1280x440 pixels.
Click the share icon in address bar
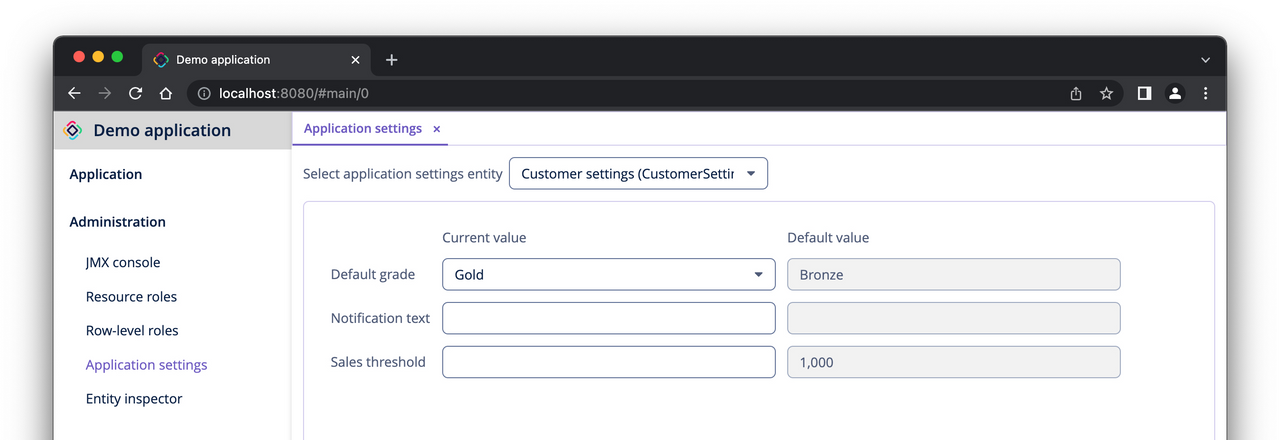coord(1076,93)
